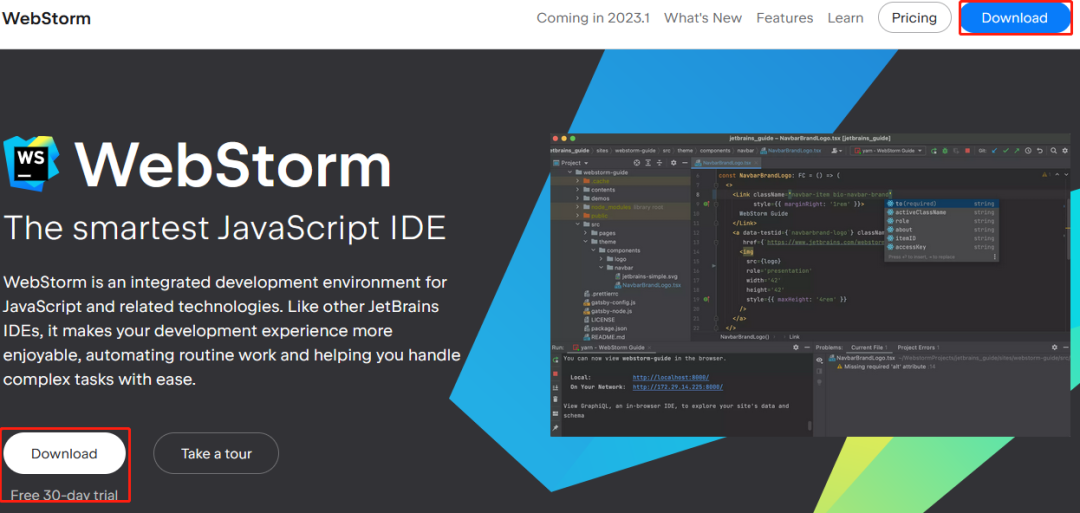The image size is (1080, 513).
Task: Click the Git history clock icon
Action: click(1028, 151)
